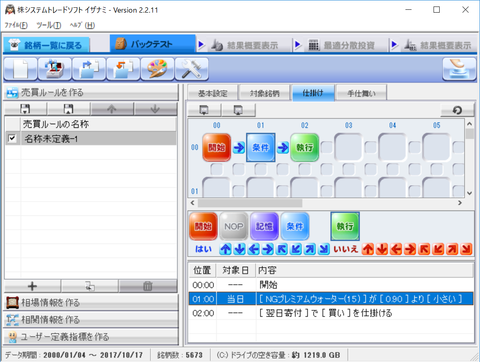Click the grid horizontal scrollbar right arrow
The image size is (480, 362).
point(460,203)
